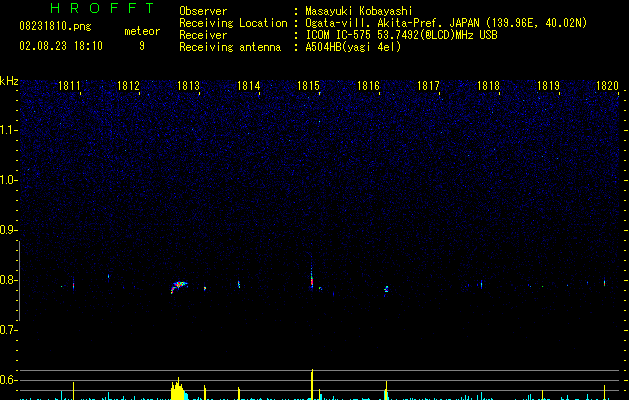Click the vertical meteor echo at 1815
Viewport: 629px width, 400px height.
312,277
